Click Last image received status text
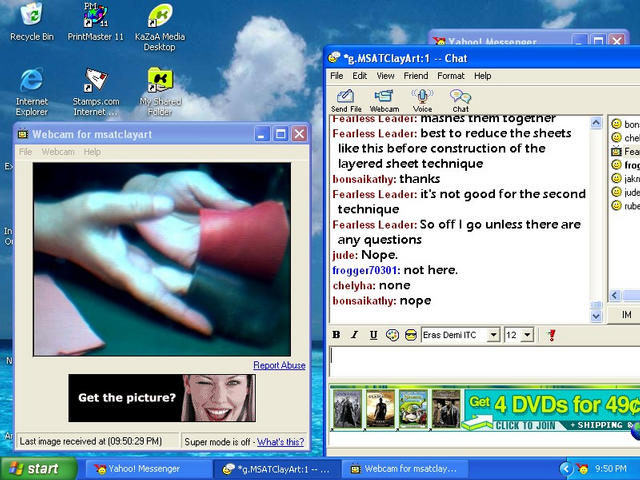 [91, 442]
